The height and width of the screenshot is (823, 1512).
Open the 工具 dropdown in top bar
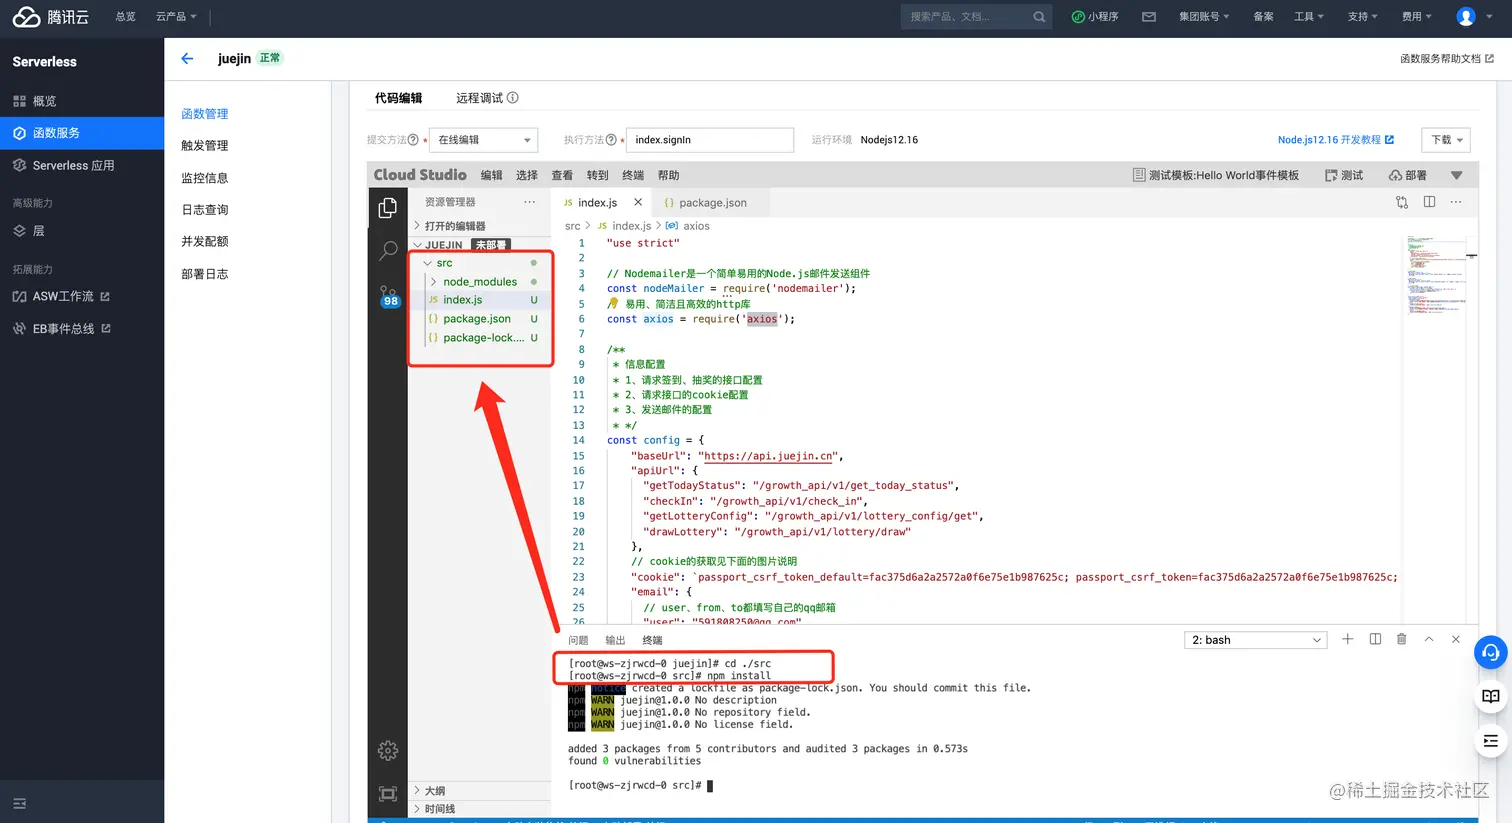[x=1308, y=17]
